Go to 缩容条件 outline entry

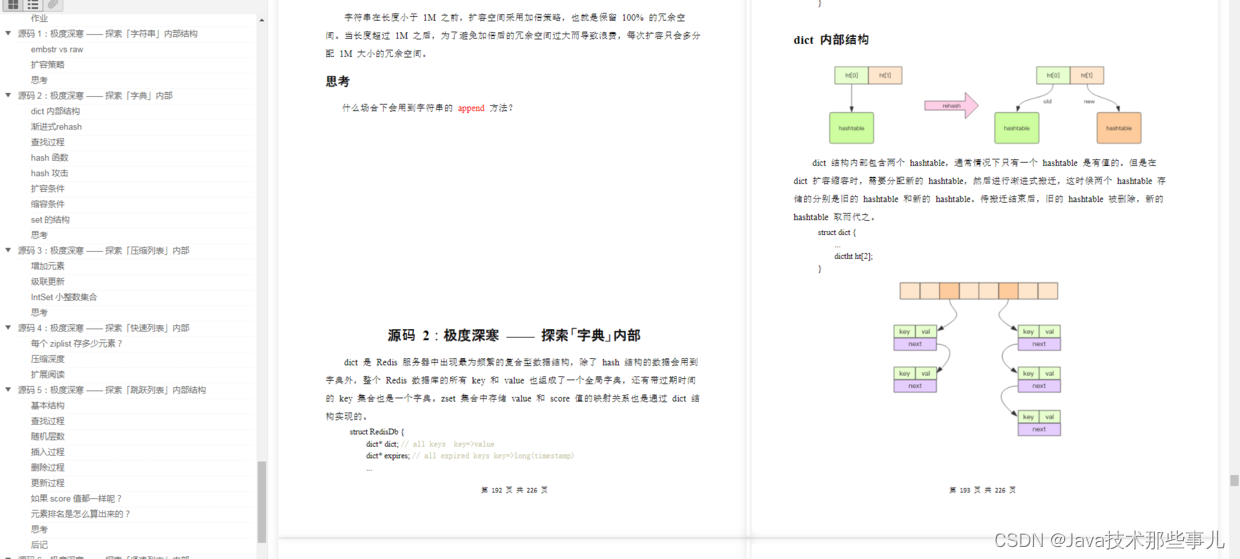pyautogui.click(x=47, y=204)
